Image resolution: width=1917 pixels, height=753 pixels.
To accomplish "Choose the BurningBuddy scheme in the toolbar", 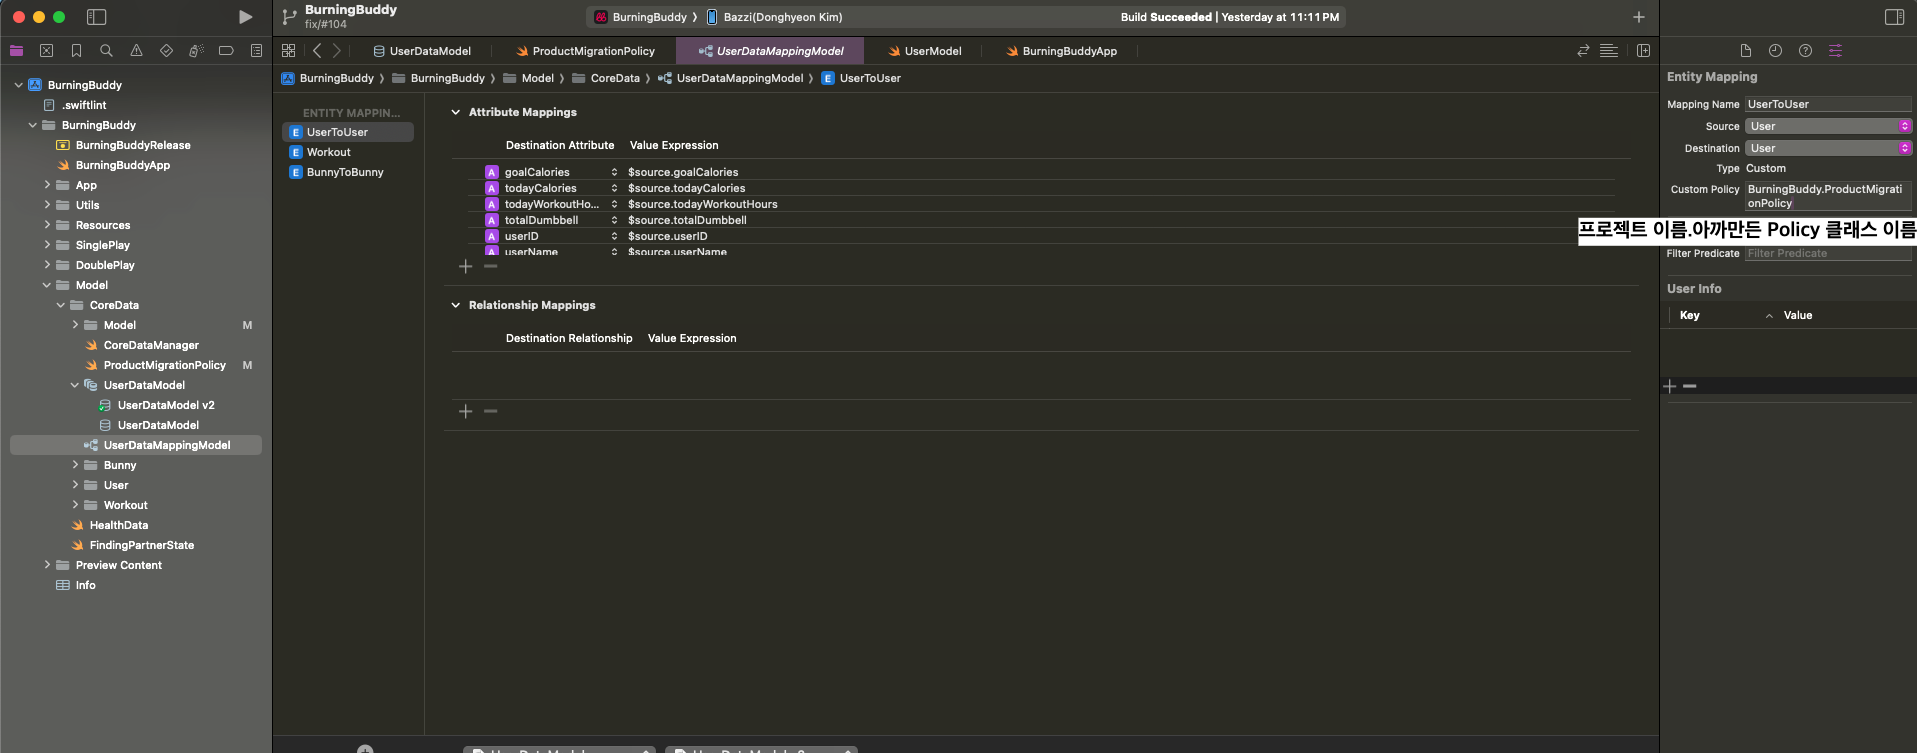I will (x=640, y=17).
